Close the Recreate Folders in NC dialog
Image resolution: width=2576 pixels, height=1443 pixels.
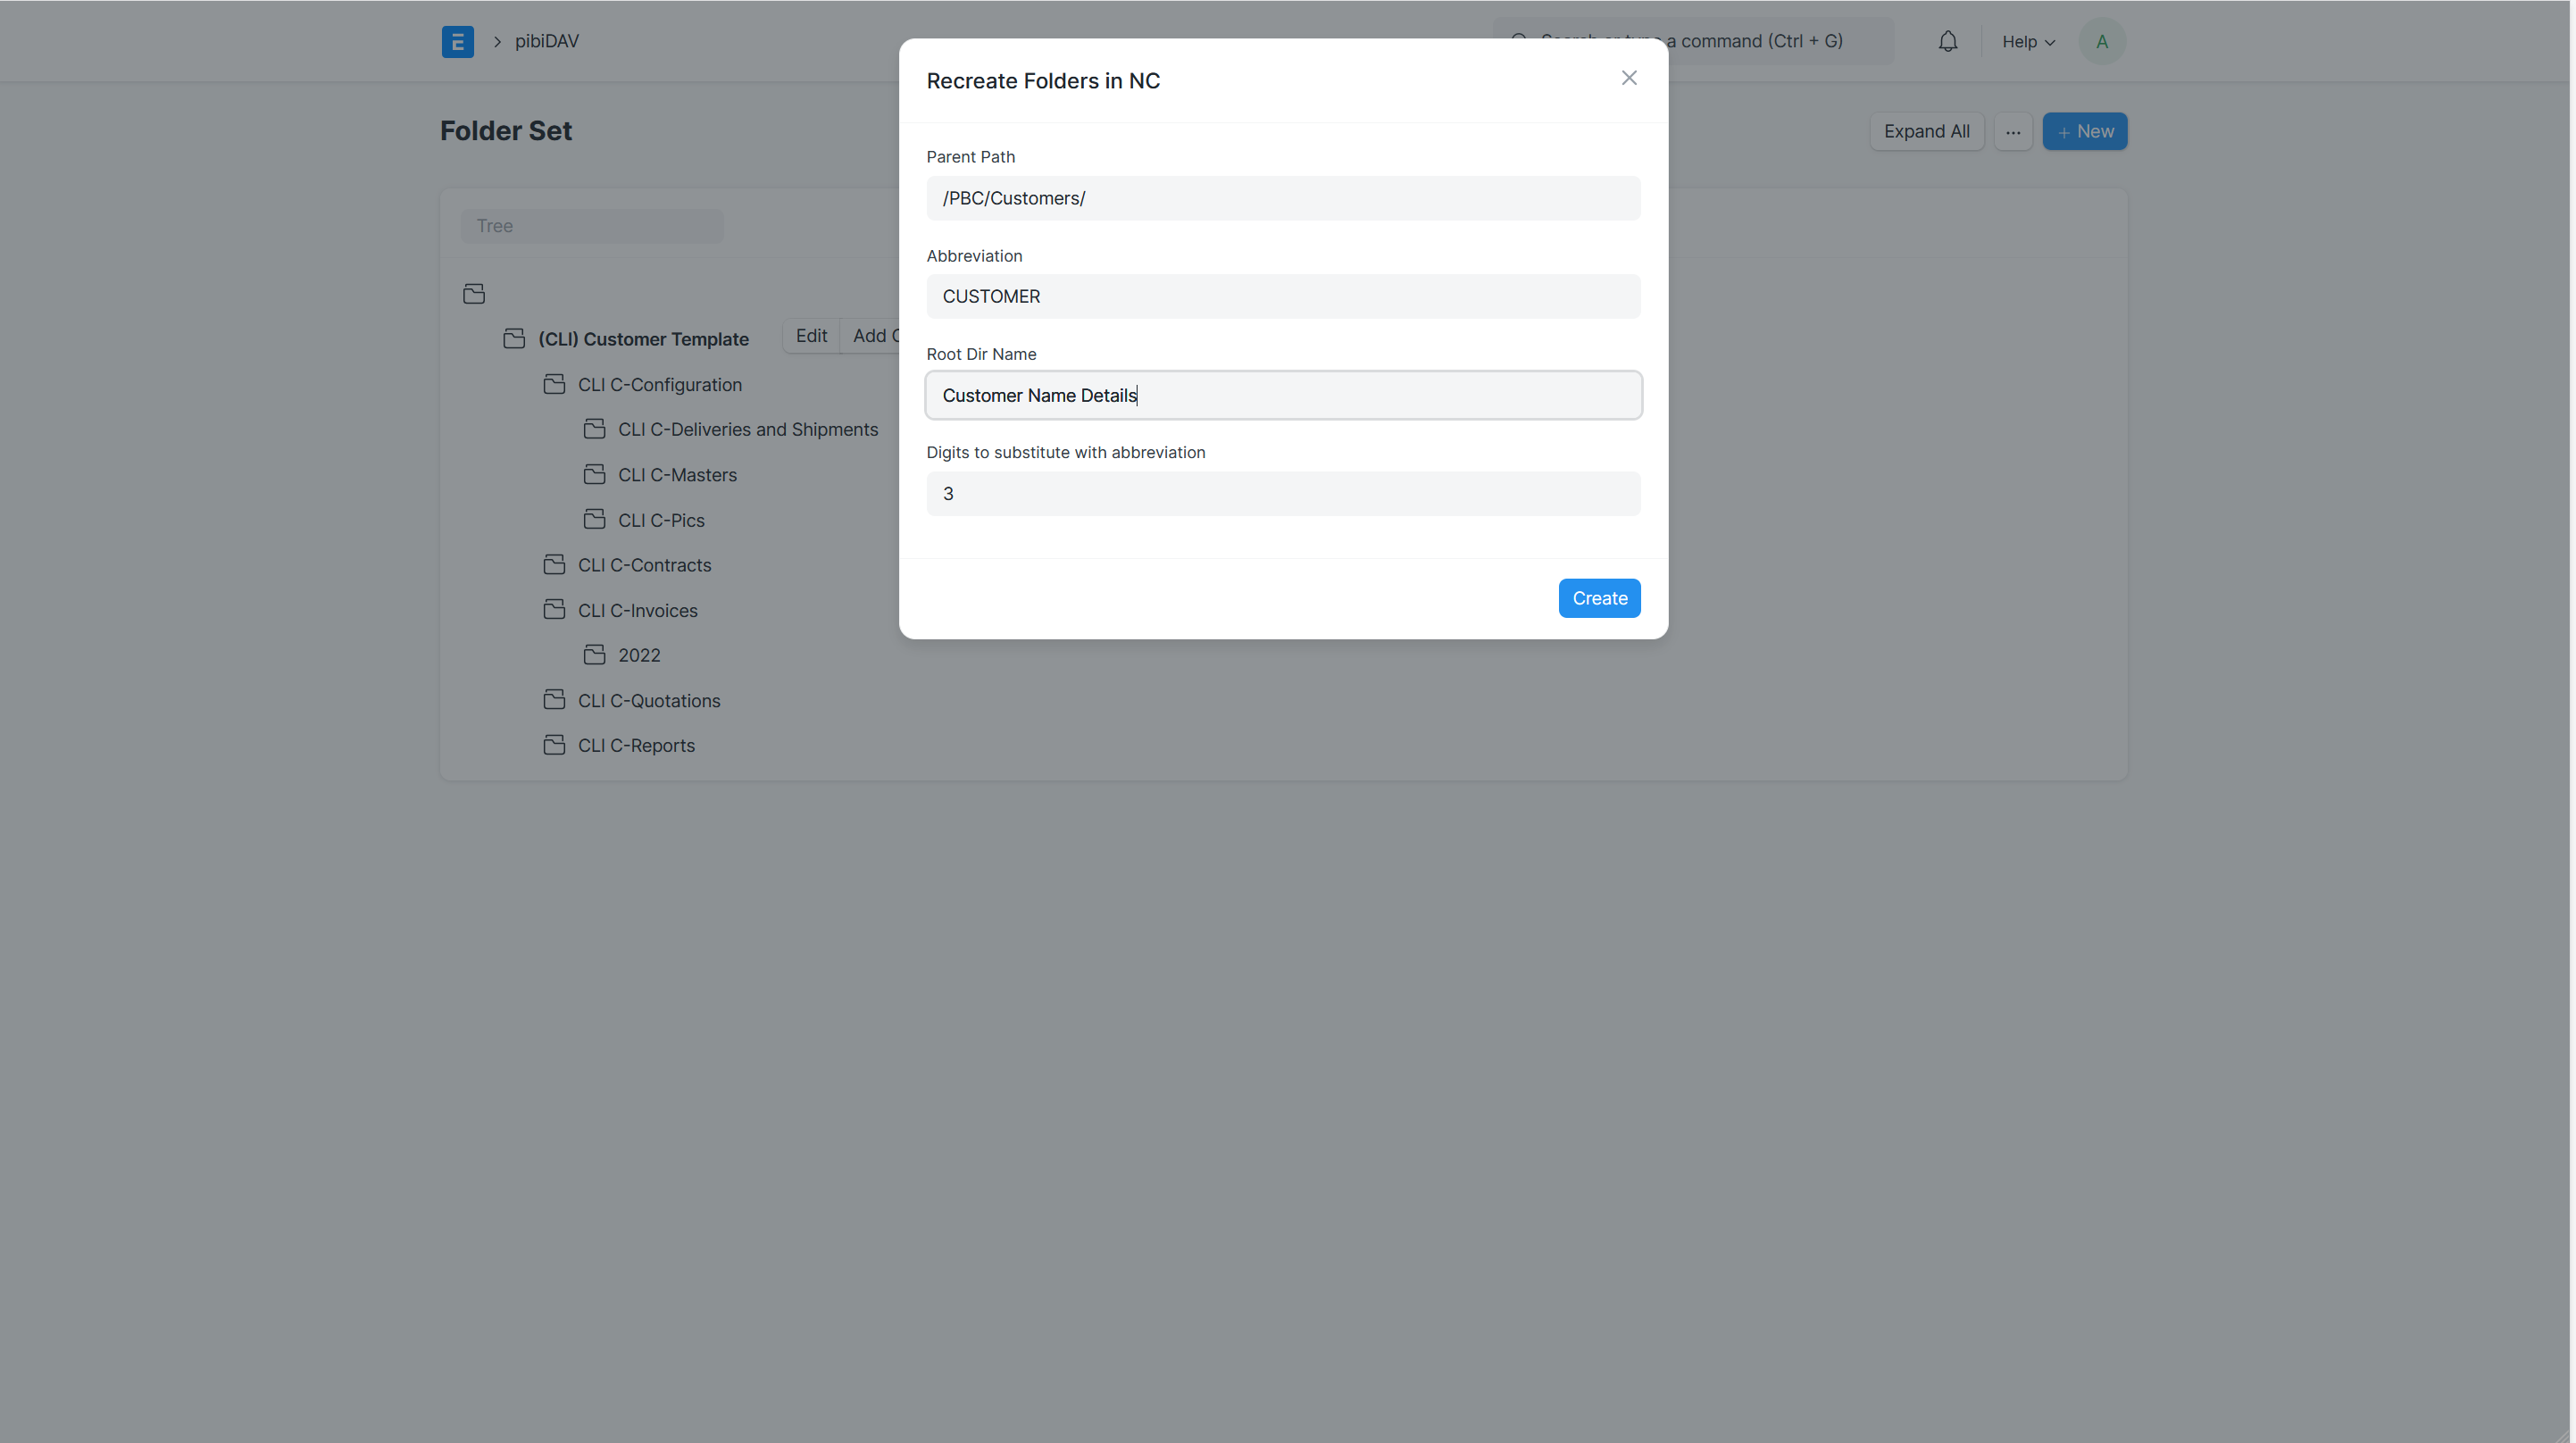click(1628, 78)
